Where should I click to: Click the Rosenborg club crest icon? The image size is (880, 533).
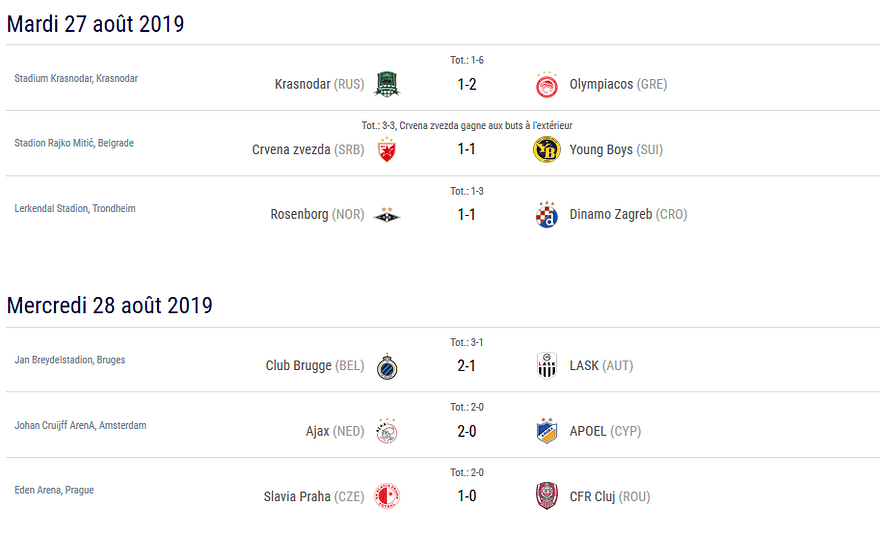(386, 215)
